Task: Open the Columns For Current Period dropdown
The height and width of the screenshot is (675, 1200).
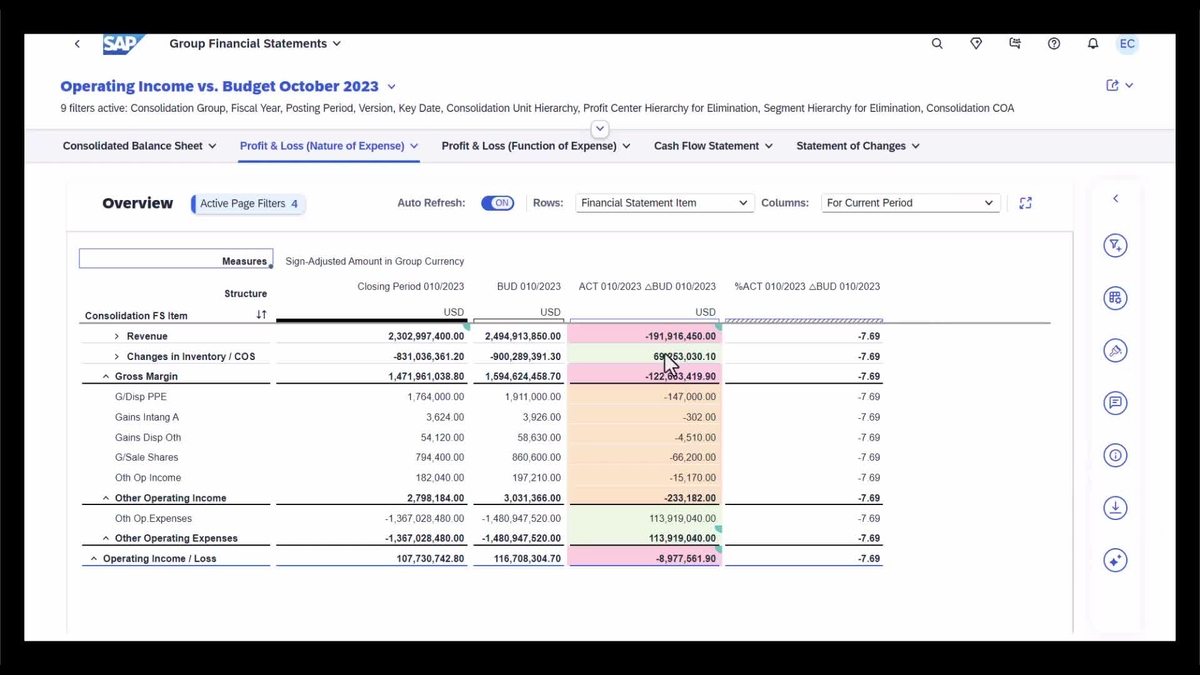Action: point(909,202)
